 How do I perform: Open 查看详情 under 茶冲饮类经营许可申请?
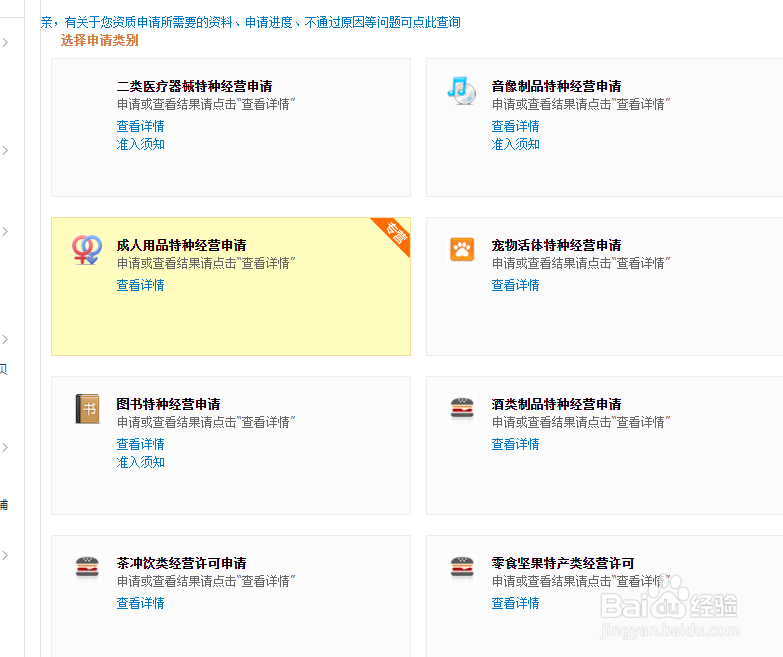click(x=140, y=603)
